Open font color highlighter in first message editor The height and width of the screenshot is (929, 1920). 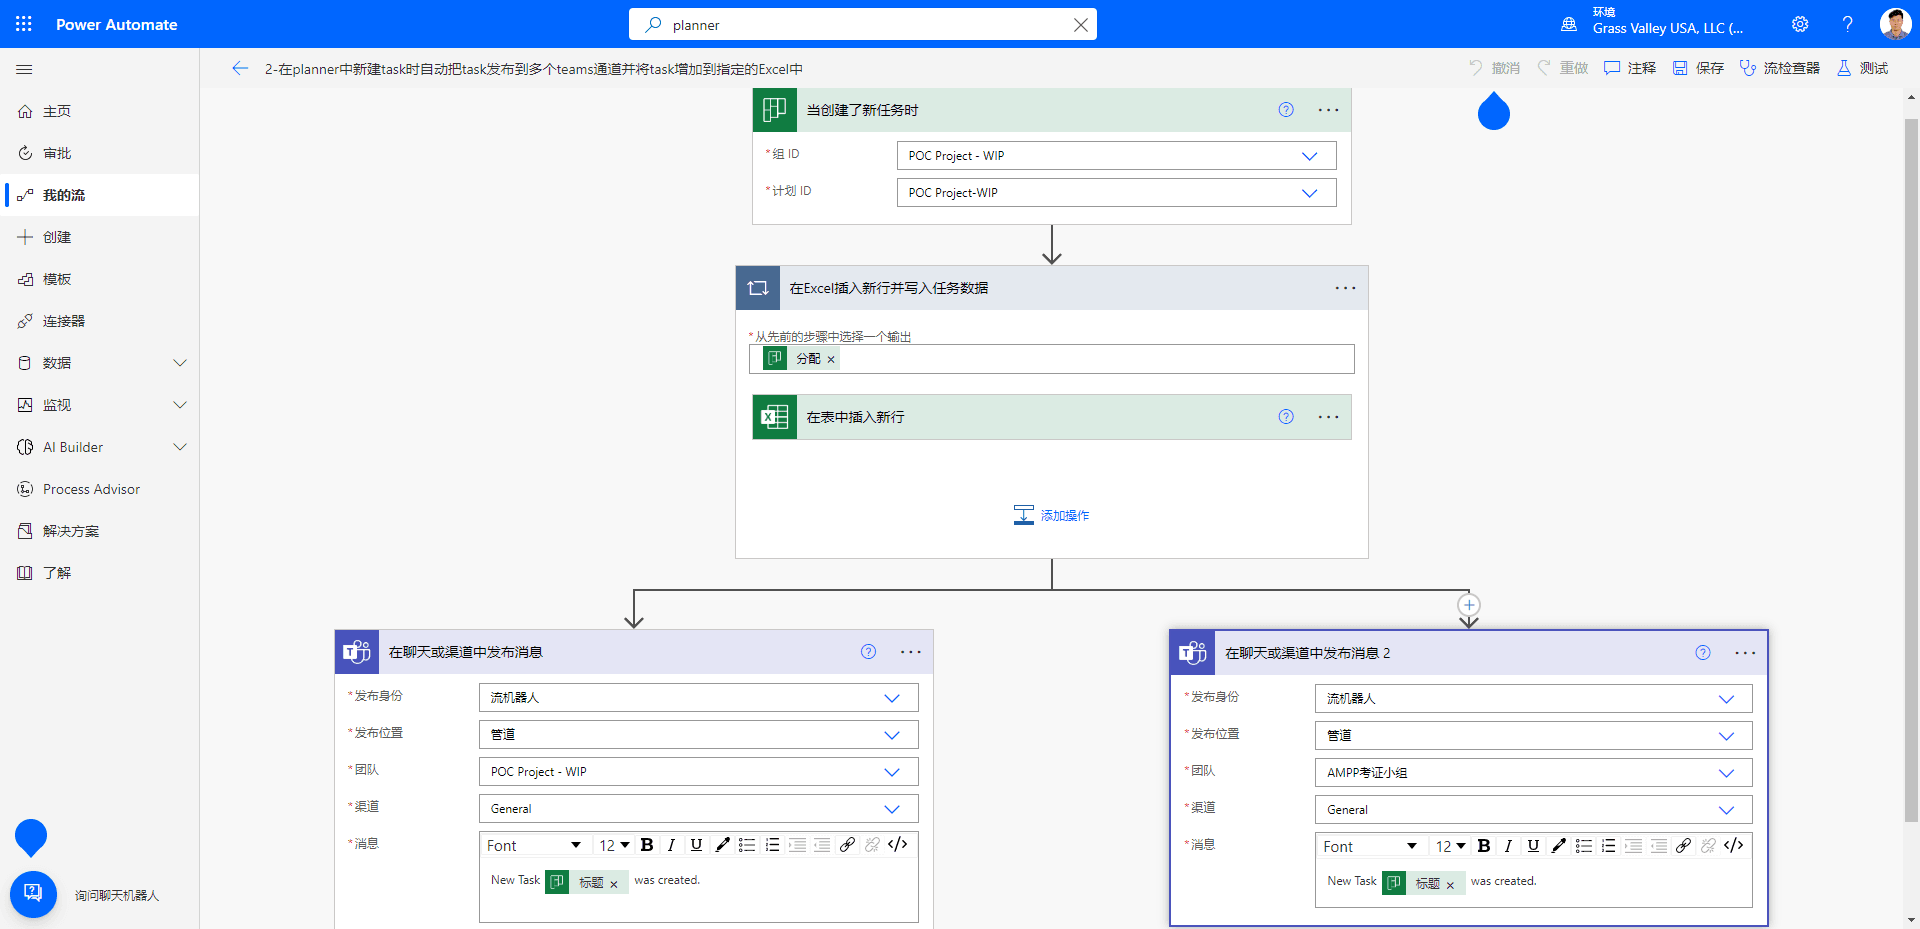[722, 845]
